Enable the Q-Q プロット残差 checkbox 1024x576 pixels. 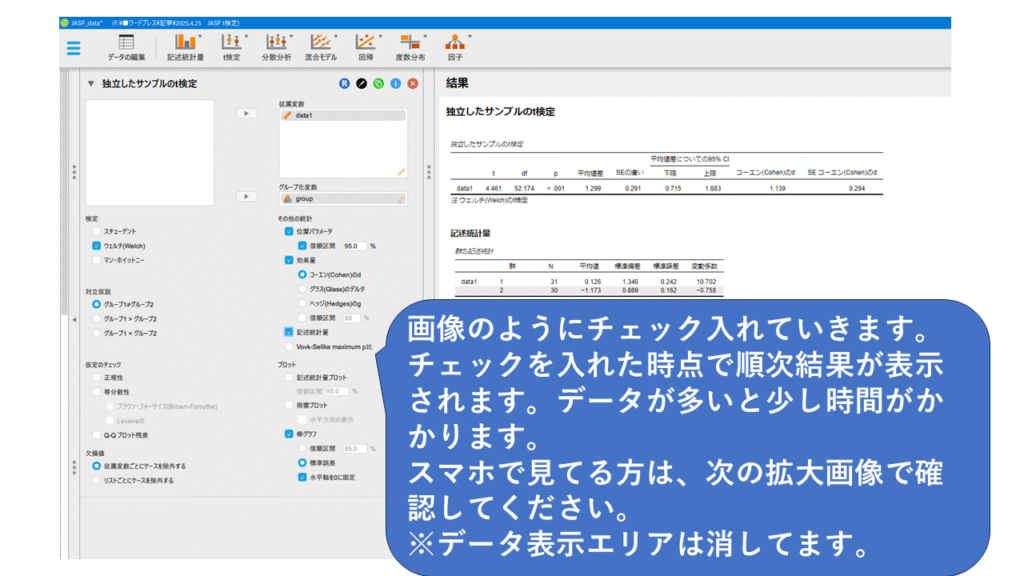[97, 435]
